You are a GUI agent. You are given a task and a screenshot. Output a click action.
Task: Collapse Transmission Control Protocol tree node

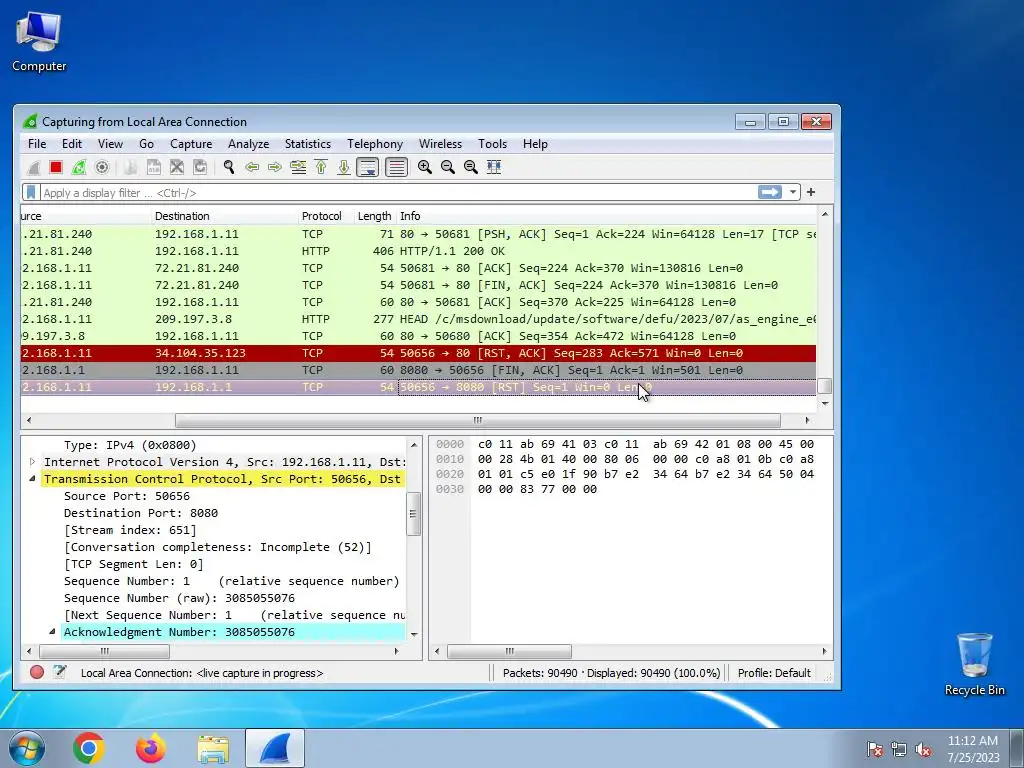(x=32, y=479)
